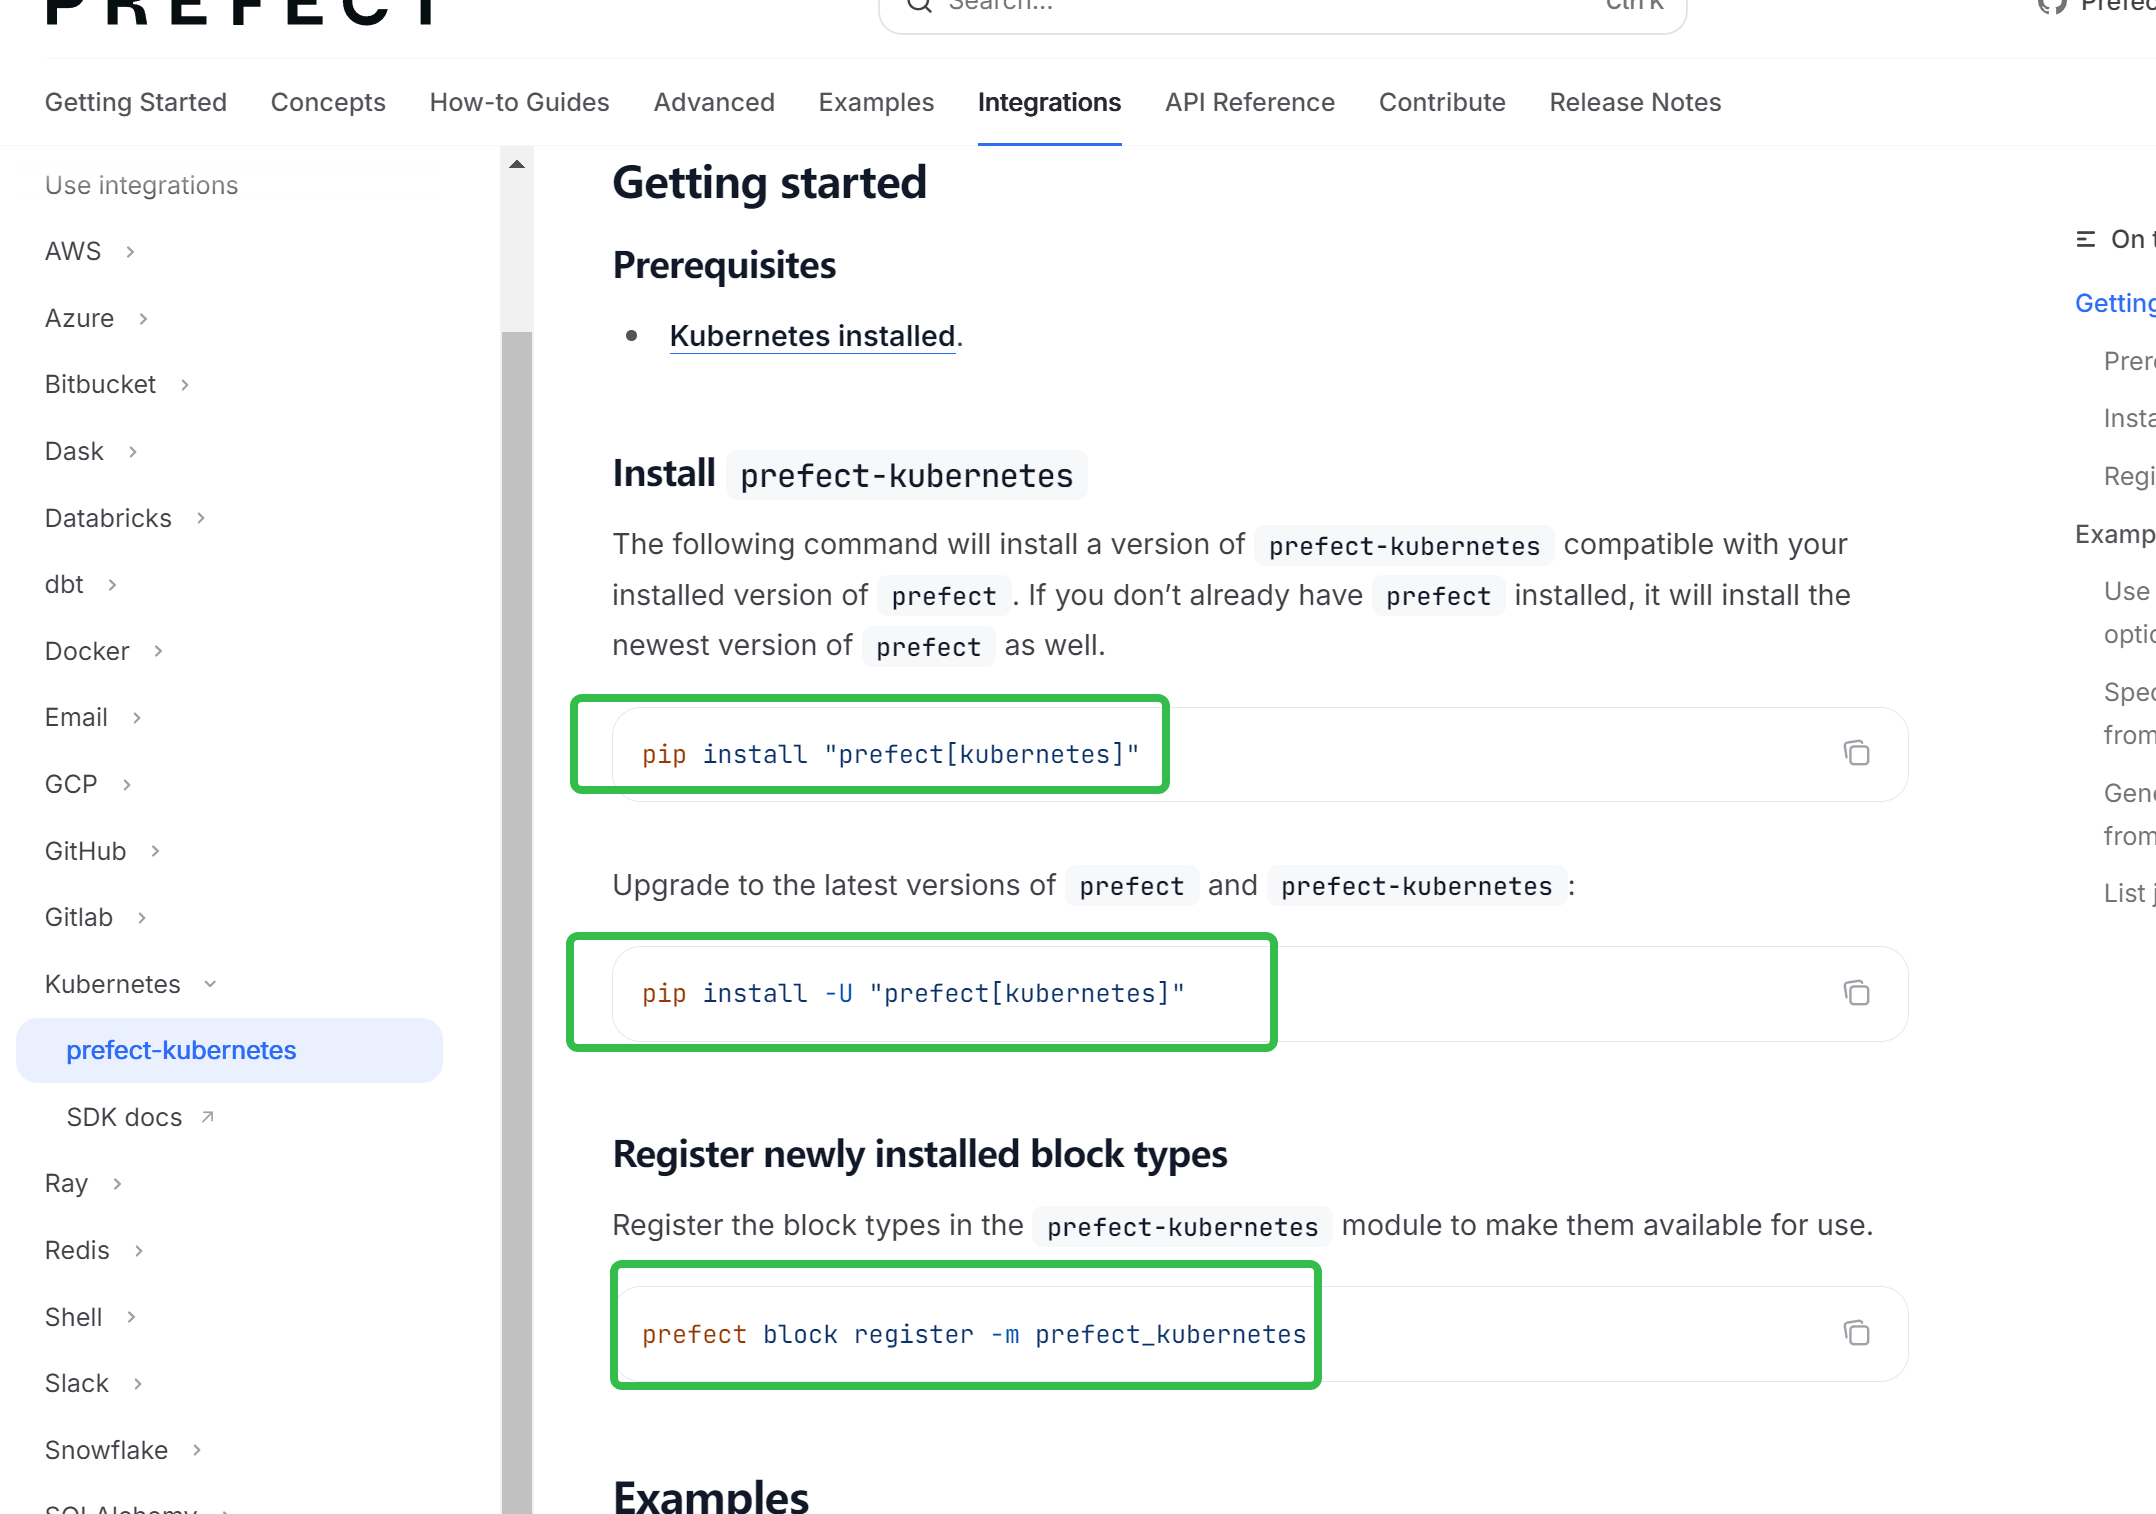The height and width of the screenshot is (1514, 2156).
Task: Click the scrollbar up arrow
Action: [517, 164]
